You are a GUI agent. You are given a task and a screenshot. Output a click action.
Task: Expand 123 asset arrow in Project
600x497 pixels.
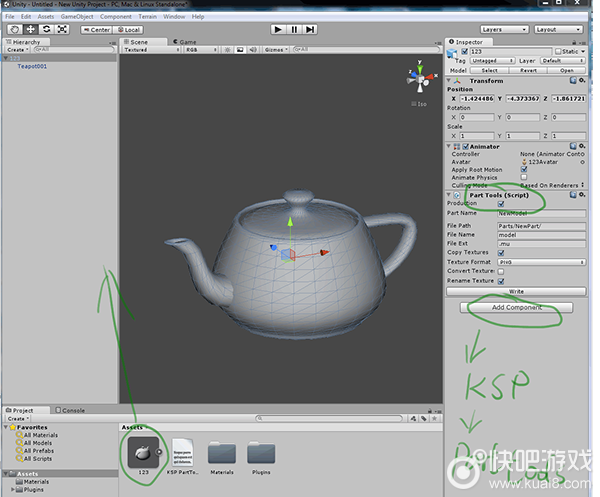click(x=159, y=452)
